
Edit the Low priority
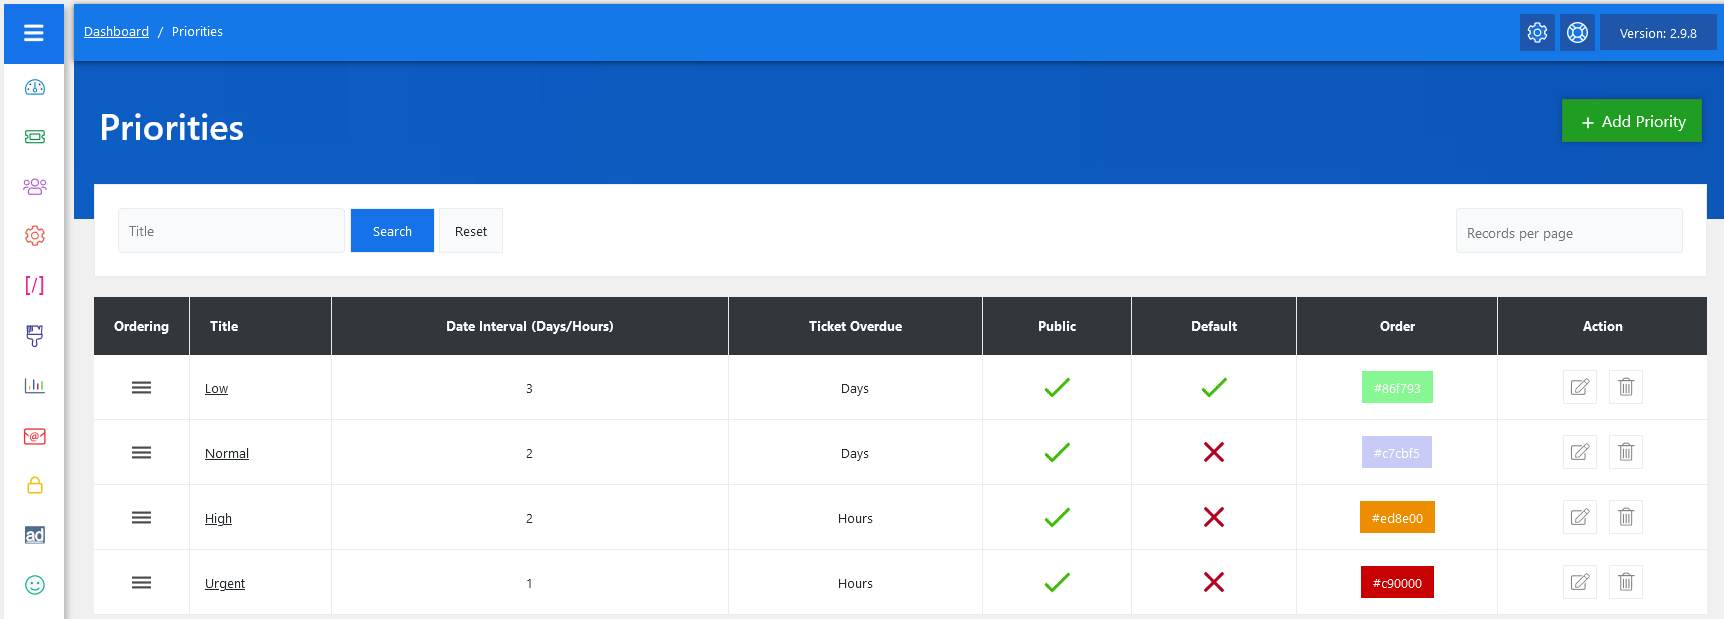click(1579, 387)
